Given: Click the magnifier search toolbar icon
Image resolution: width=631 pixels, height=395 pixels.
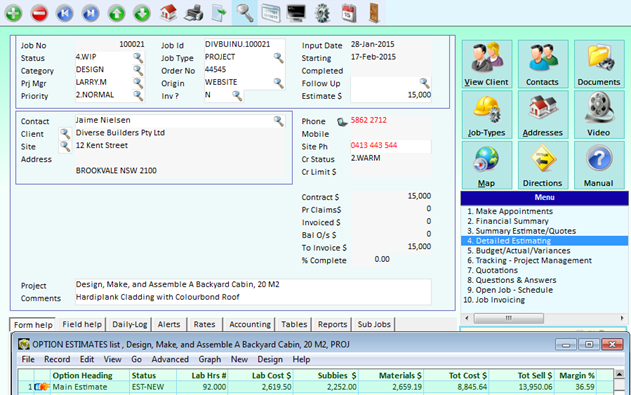Looking at the screenshot, I should pos(245,13).
